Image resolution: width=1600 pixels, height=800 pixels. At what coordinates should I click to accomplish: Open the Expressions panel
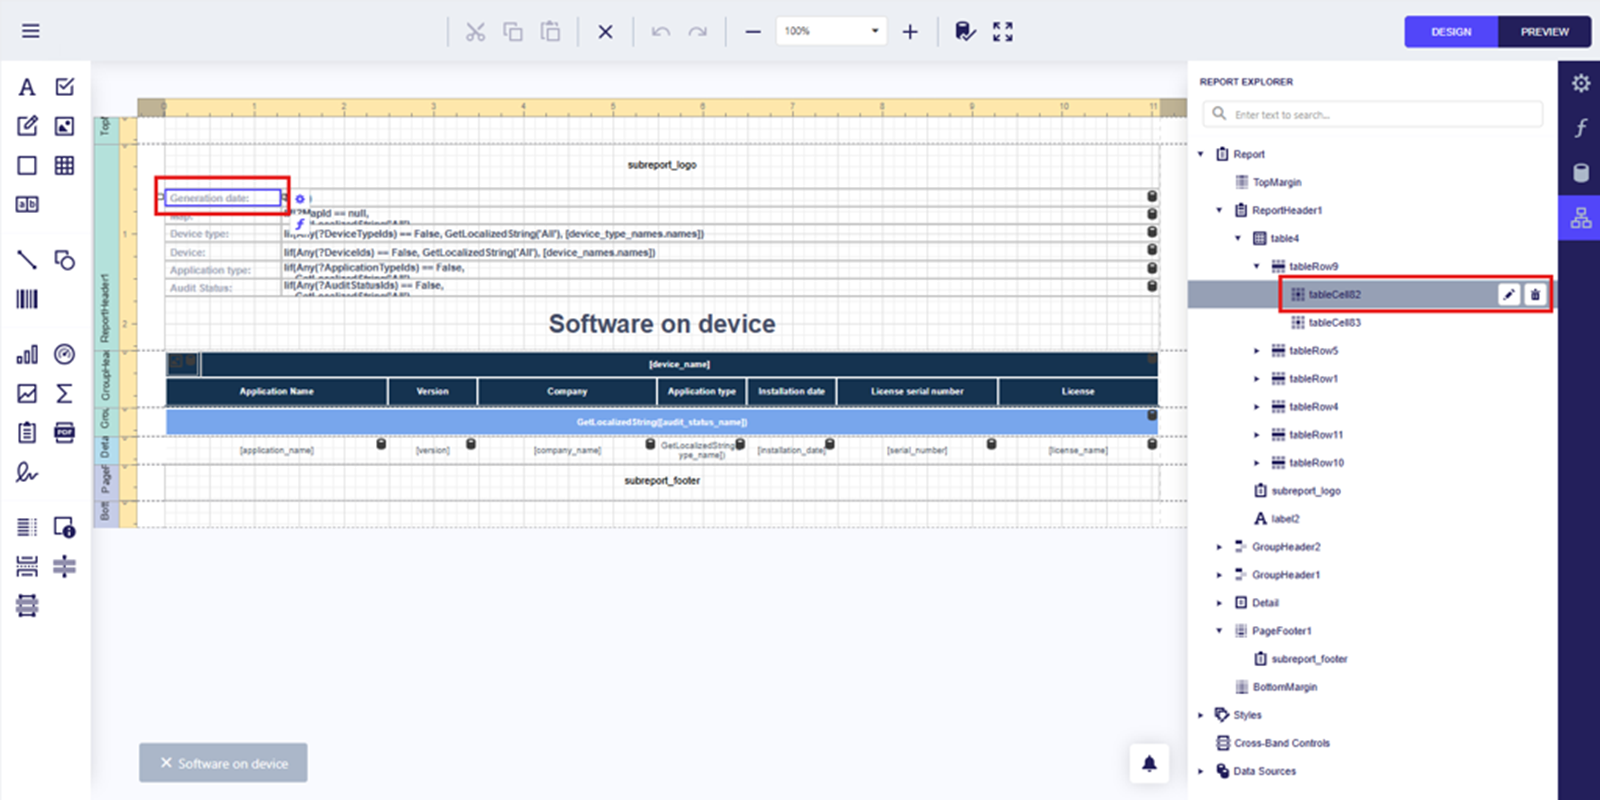tap(1580, 128)
